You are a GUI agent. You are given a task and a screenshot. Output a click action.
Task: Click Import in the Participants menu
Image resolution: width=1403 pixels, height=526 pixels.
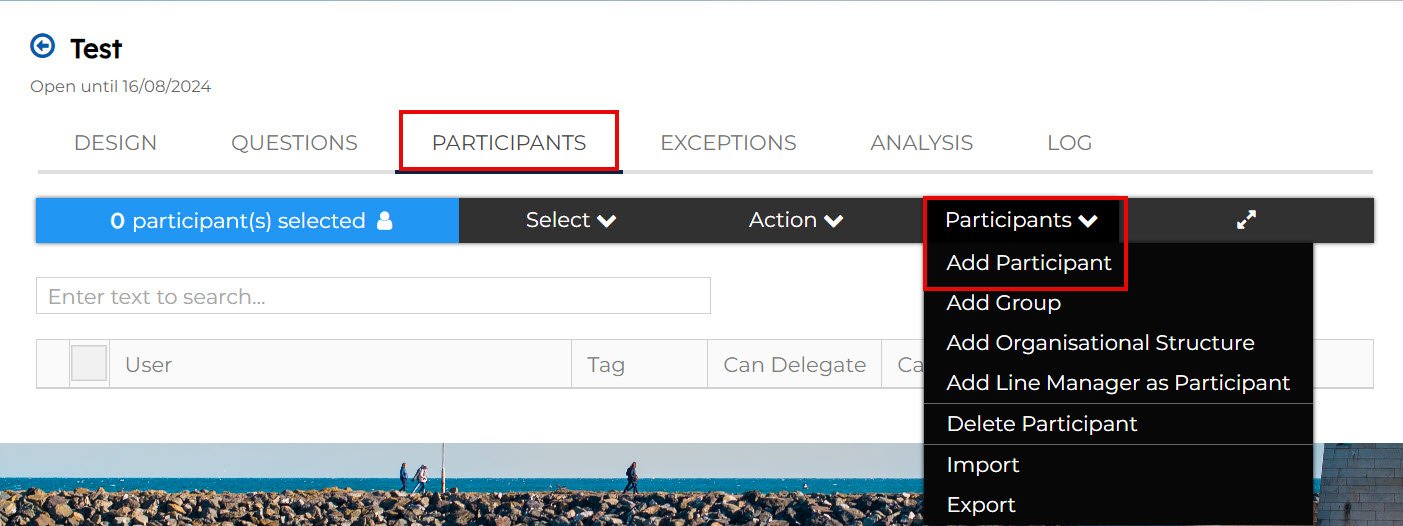click(x=983, y=465)
